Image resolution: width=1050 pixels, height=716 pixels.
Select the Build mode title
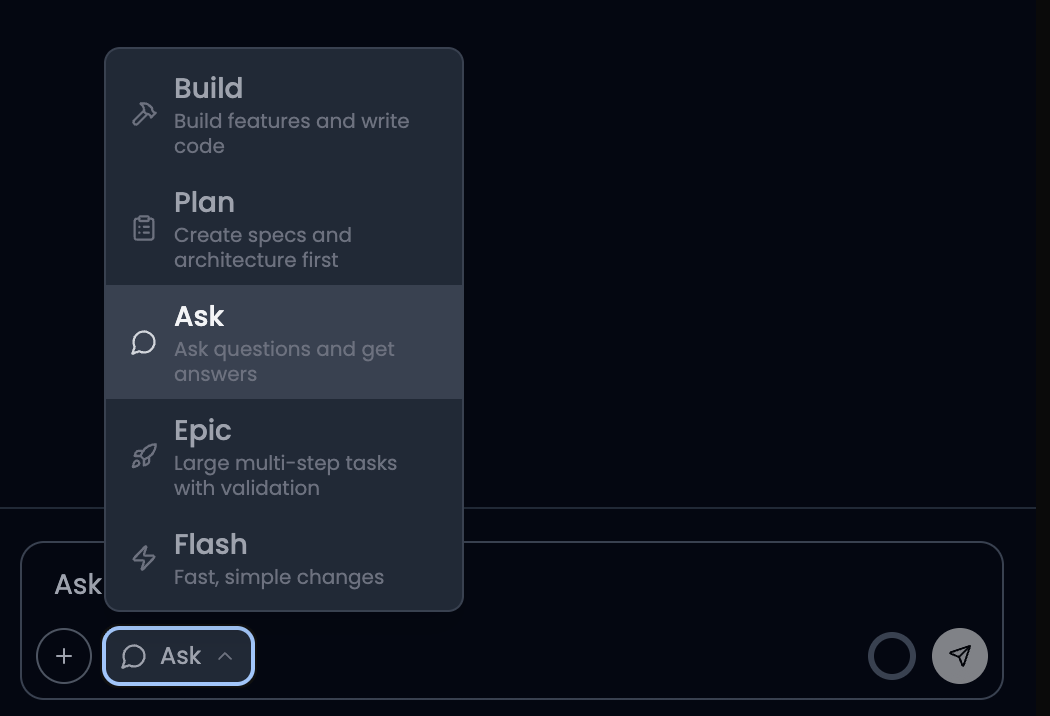coord(208,88)
